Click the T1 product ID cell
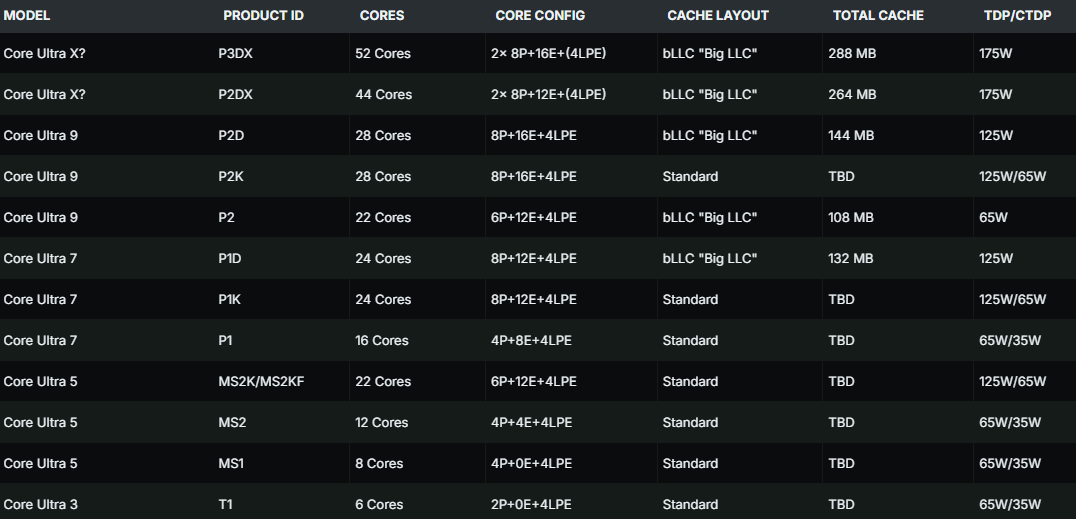1076x519 pixels. 225,504
